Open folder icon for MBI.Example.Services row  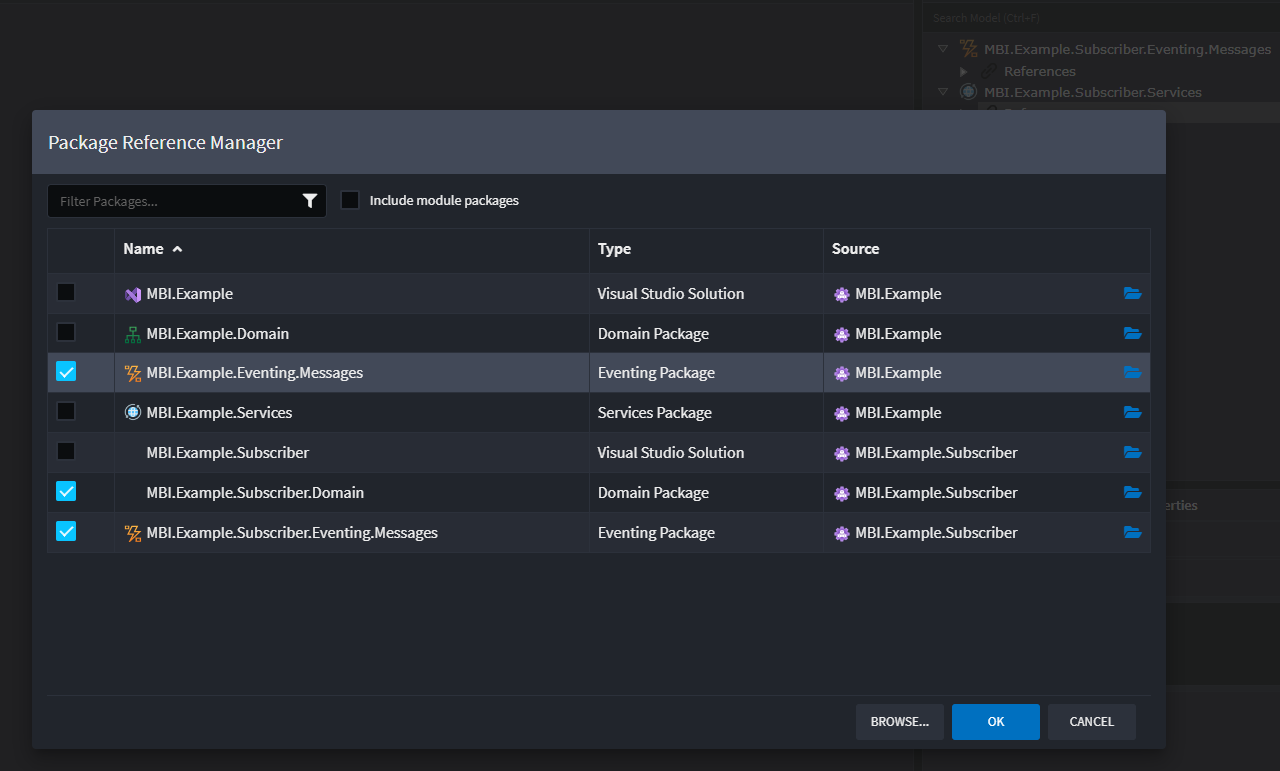(1132, 412)
